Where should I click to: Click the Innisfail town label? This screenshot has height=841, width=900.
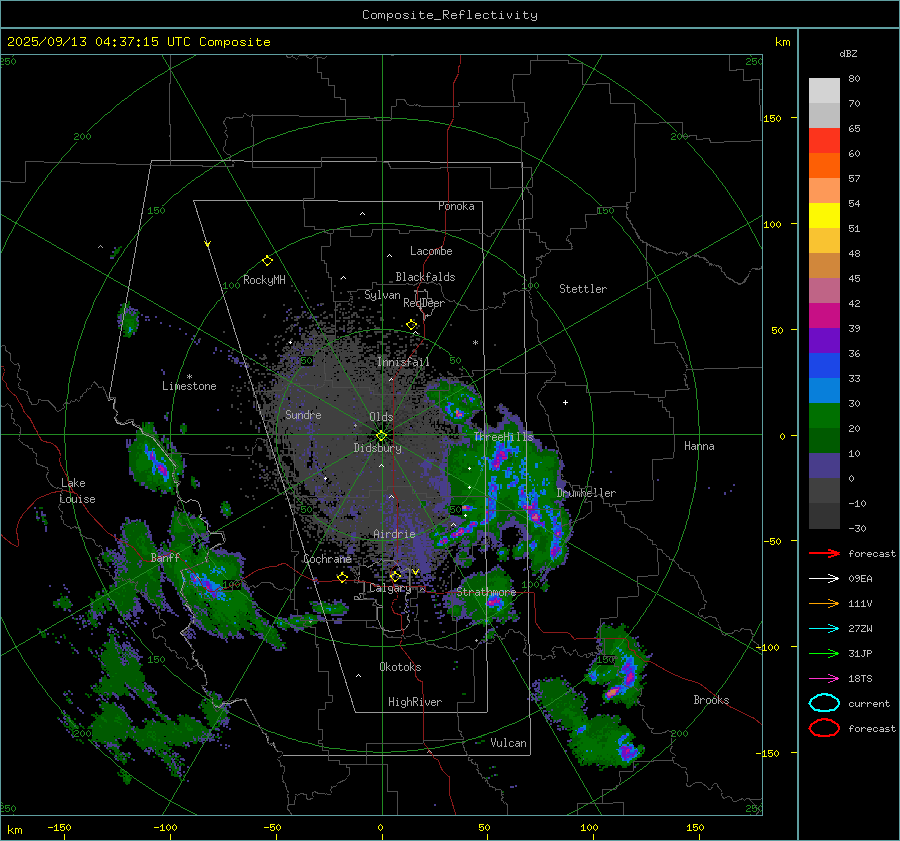pyautogui.click(x=403, y=362)
